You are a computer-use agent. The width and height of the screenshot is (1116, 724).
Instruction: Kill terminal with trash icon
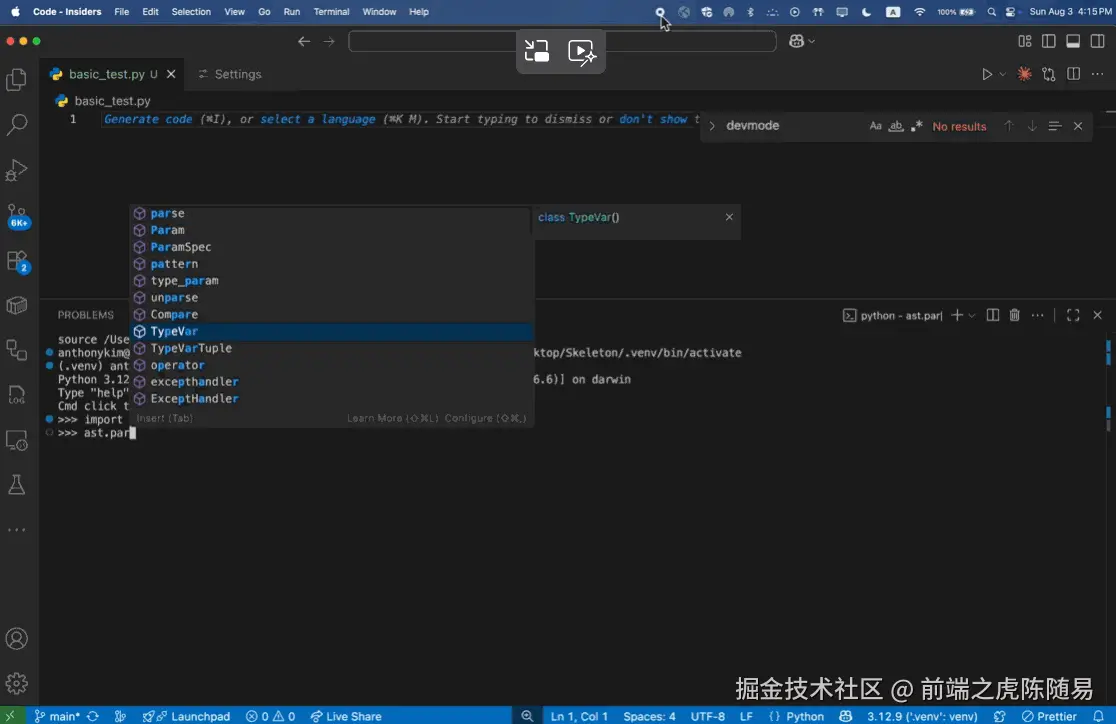point(1014,315)
